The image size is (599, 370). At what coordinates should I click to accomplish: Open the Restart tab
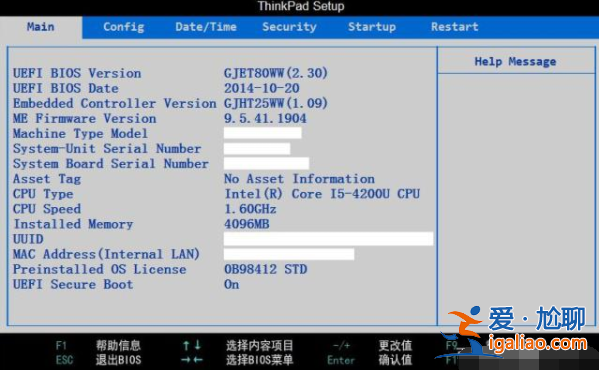455,27
